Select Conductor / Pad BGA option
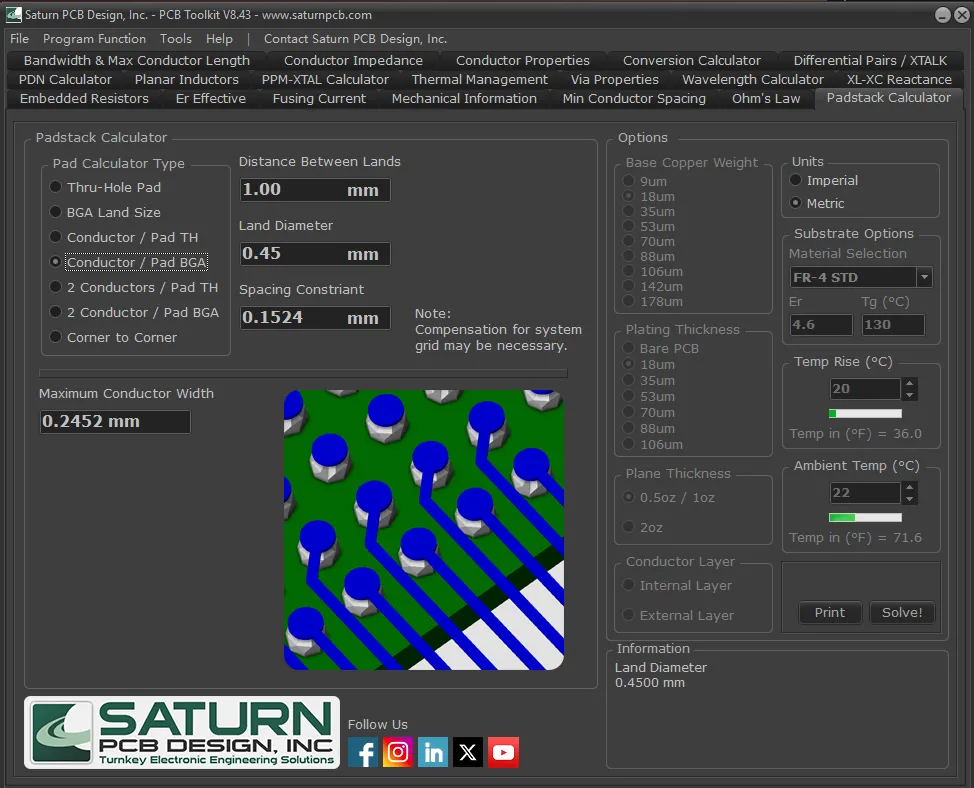974x788 pixels. (x=129, y=262)
